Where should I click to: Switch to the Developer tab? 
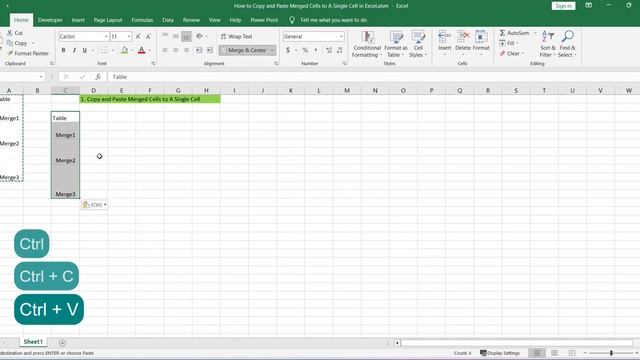coord(50,20)
